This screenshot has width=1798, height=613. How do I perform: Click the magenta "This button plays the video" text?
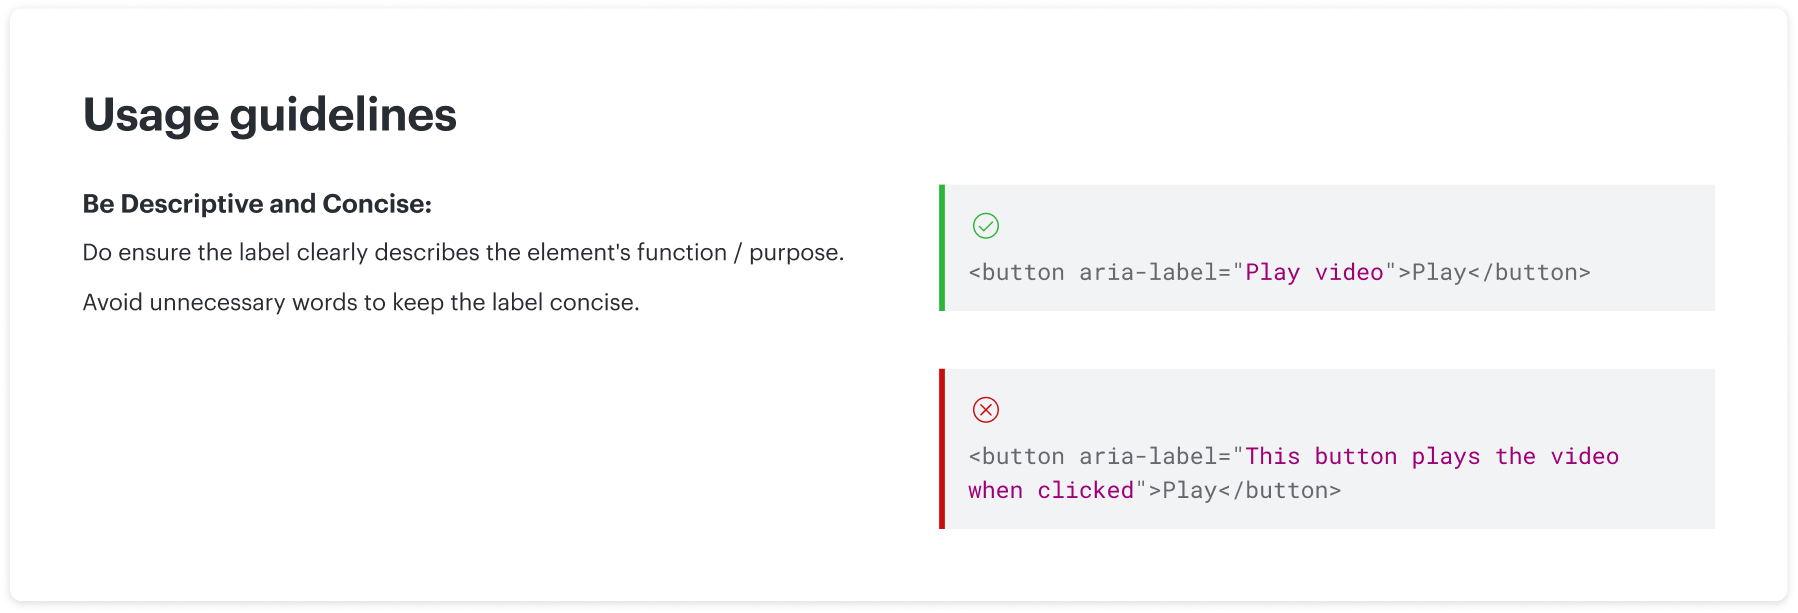coord(1432,456)
